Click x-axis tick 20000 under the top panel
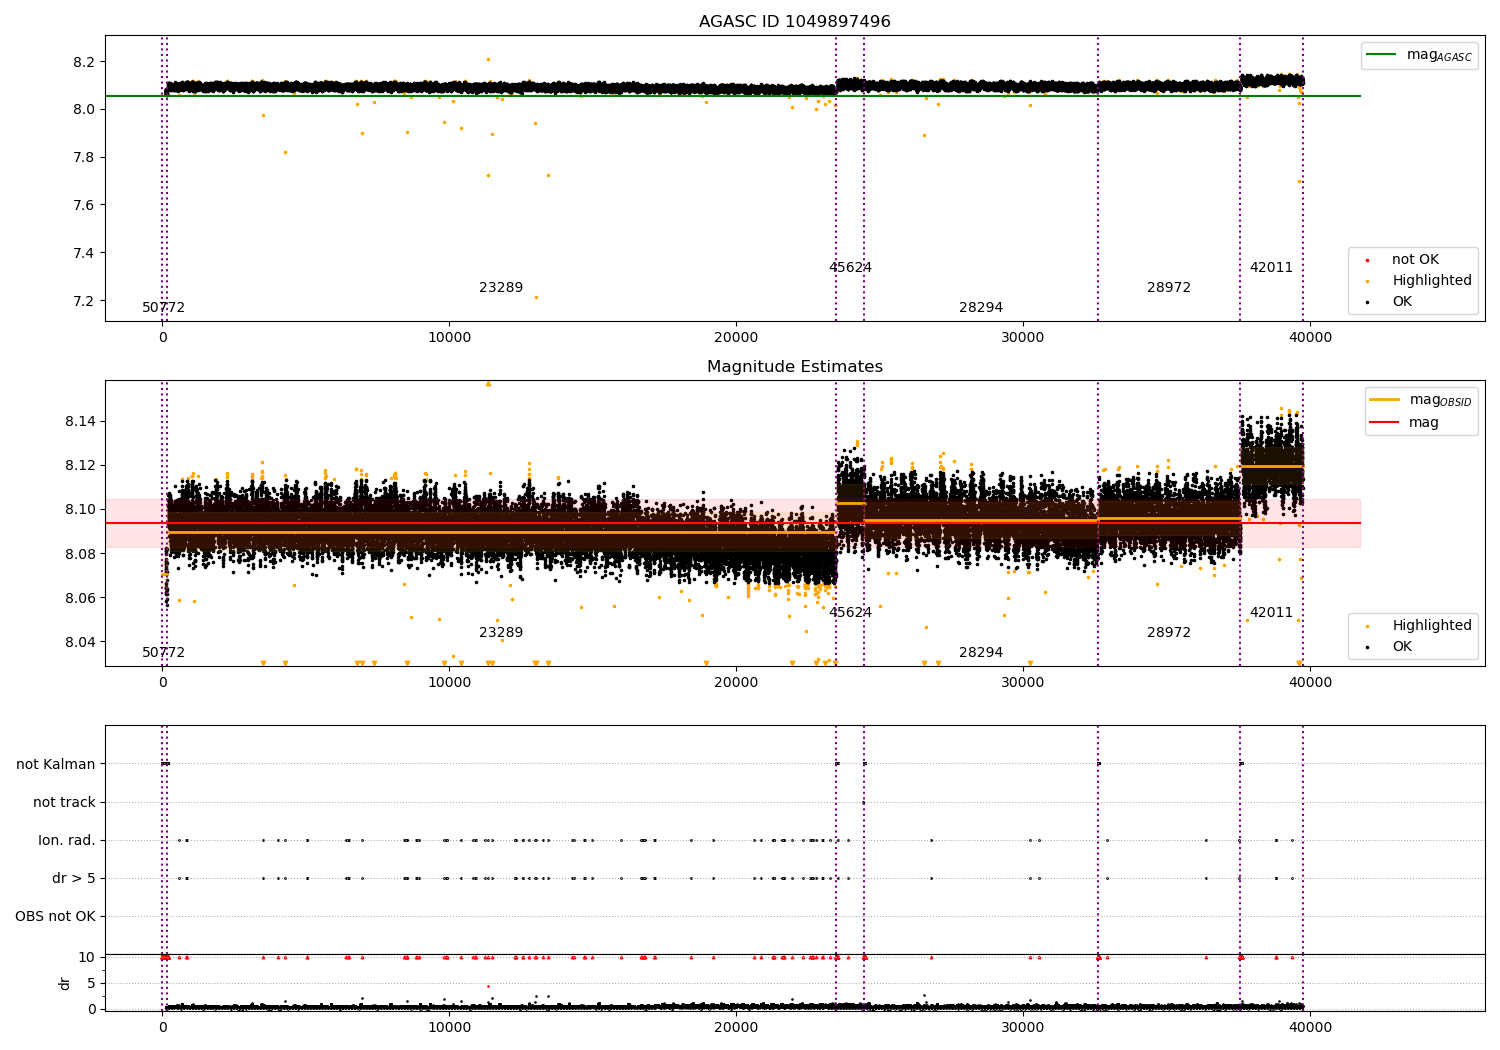 (x=736, y=338)
